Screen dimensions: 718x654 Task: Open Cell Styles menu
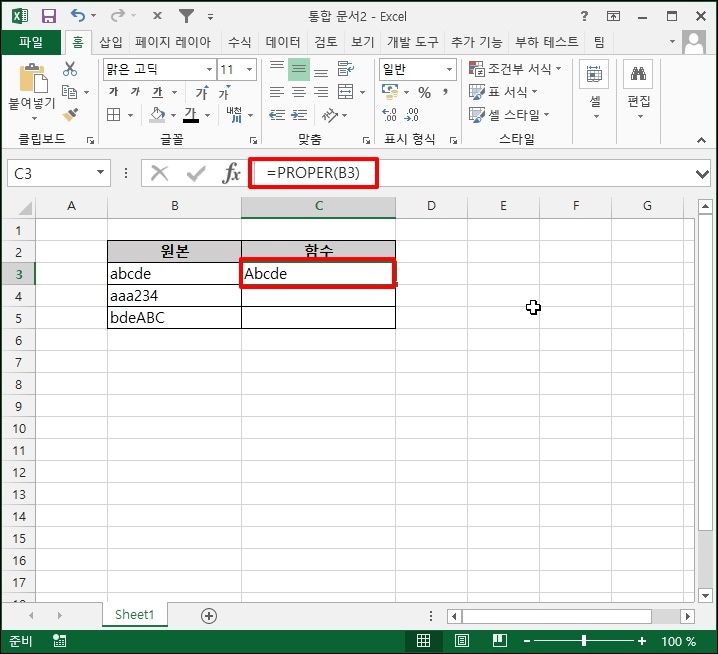click(x=509, y=114)
